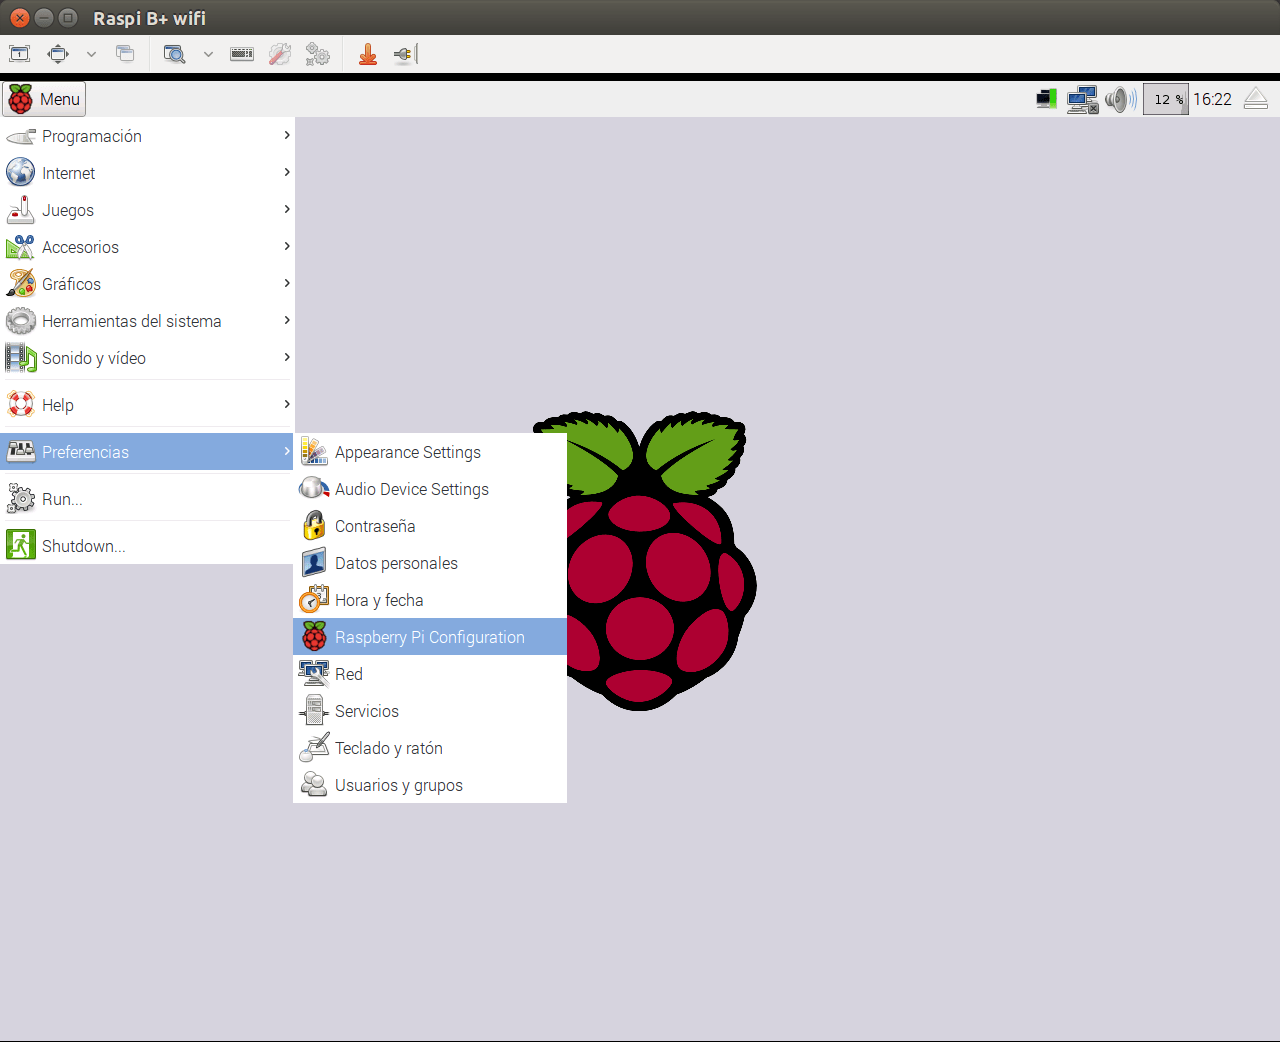The image size is (1280, 1042).
Task: Select Raspberry Pi Configuration
Action: click(429, 636)
